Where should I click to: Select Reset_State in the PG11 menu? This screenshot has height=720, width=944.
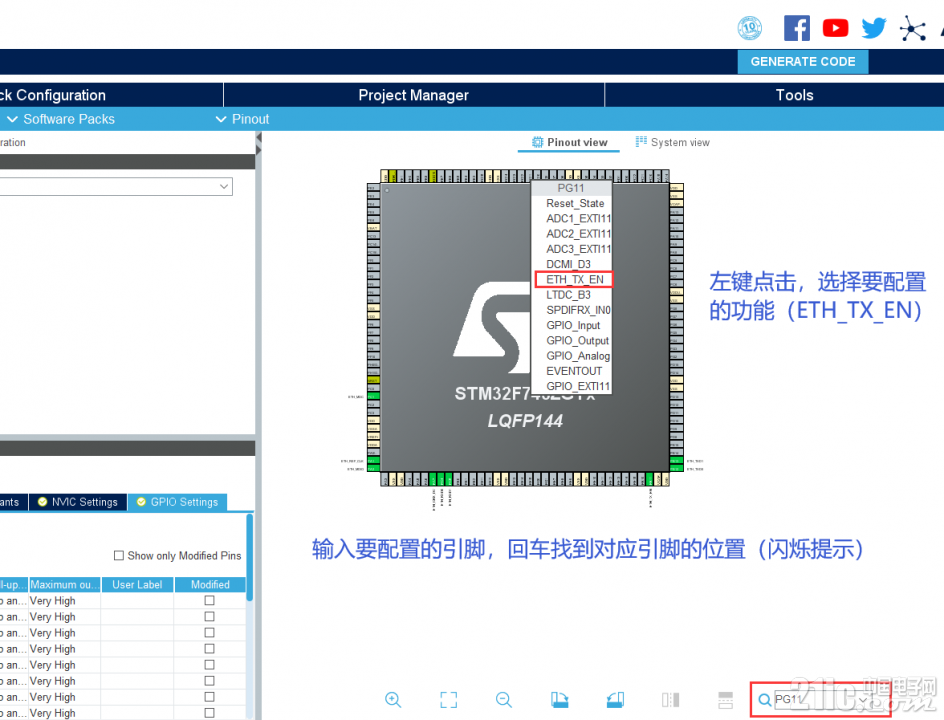click(571, 203)
